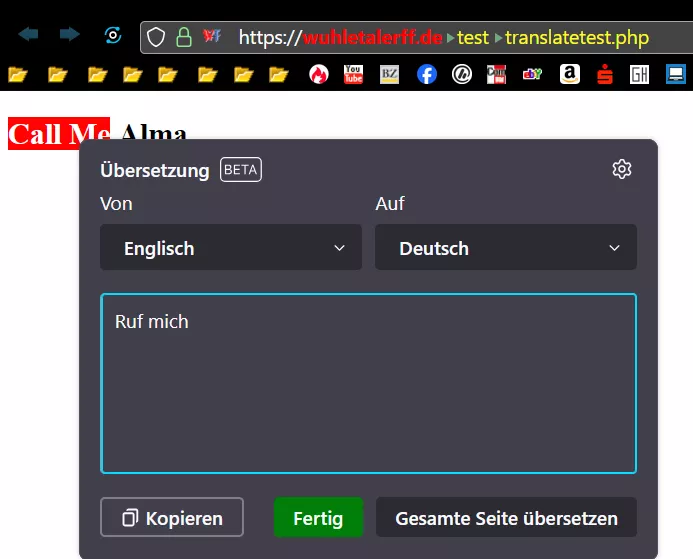
Task: Click the 'Auf' label
Action: (390, 204)
